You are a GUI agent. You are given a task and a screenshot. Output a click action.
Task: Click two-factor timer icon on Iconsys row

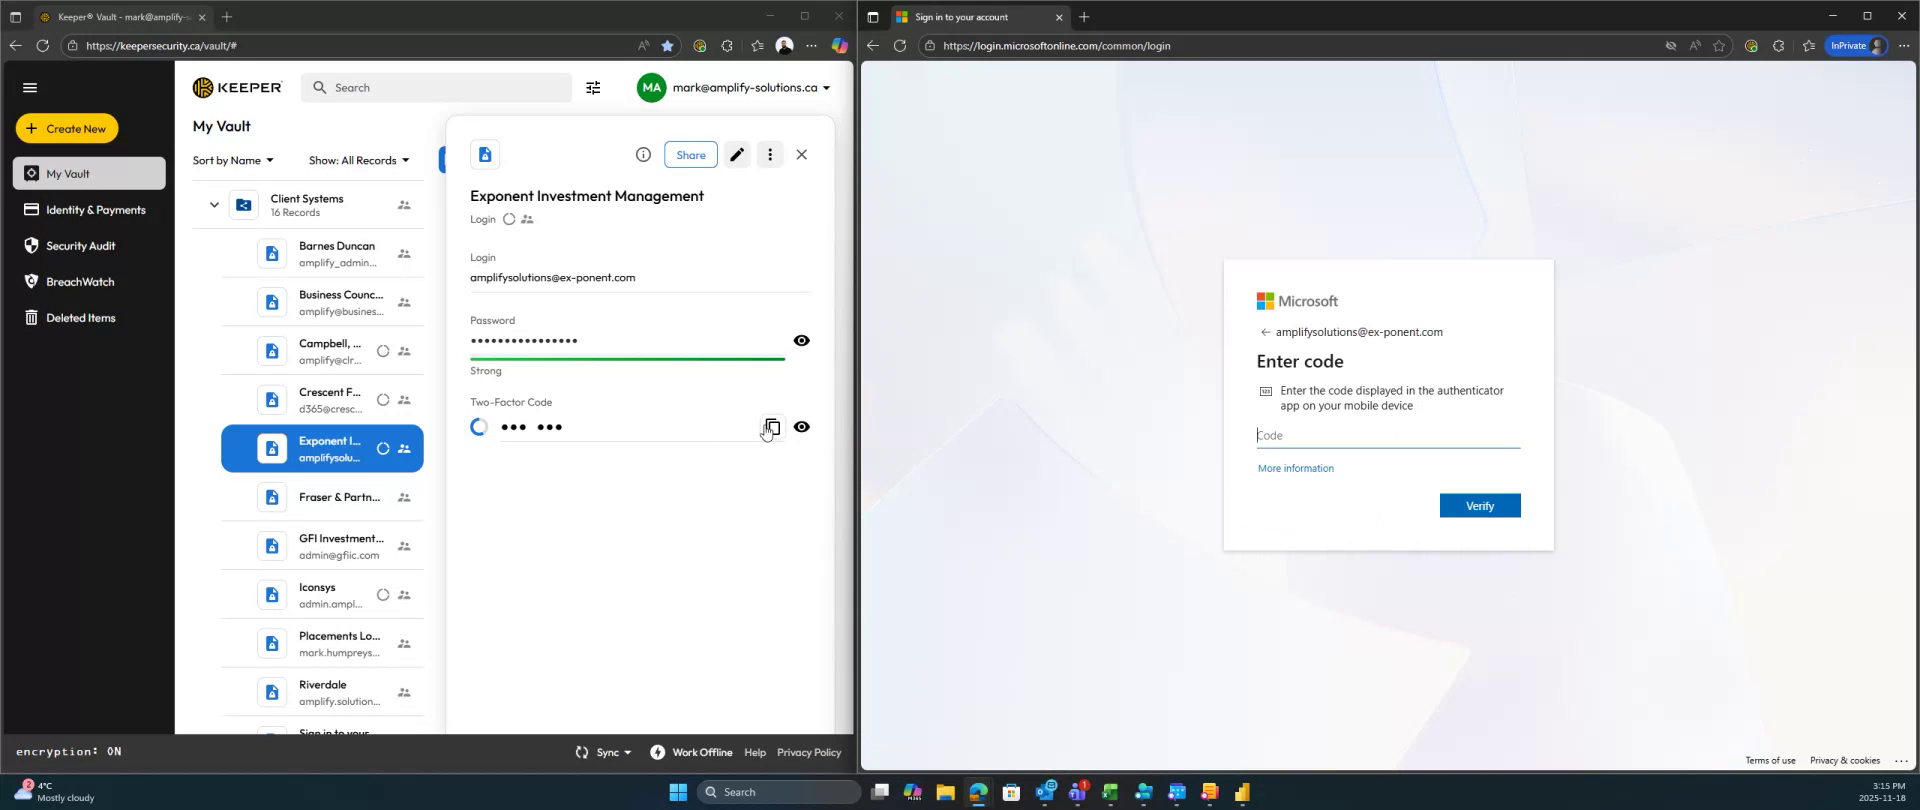tap(383, 595)
